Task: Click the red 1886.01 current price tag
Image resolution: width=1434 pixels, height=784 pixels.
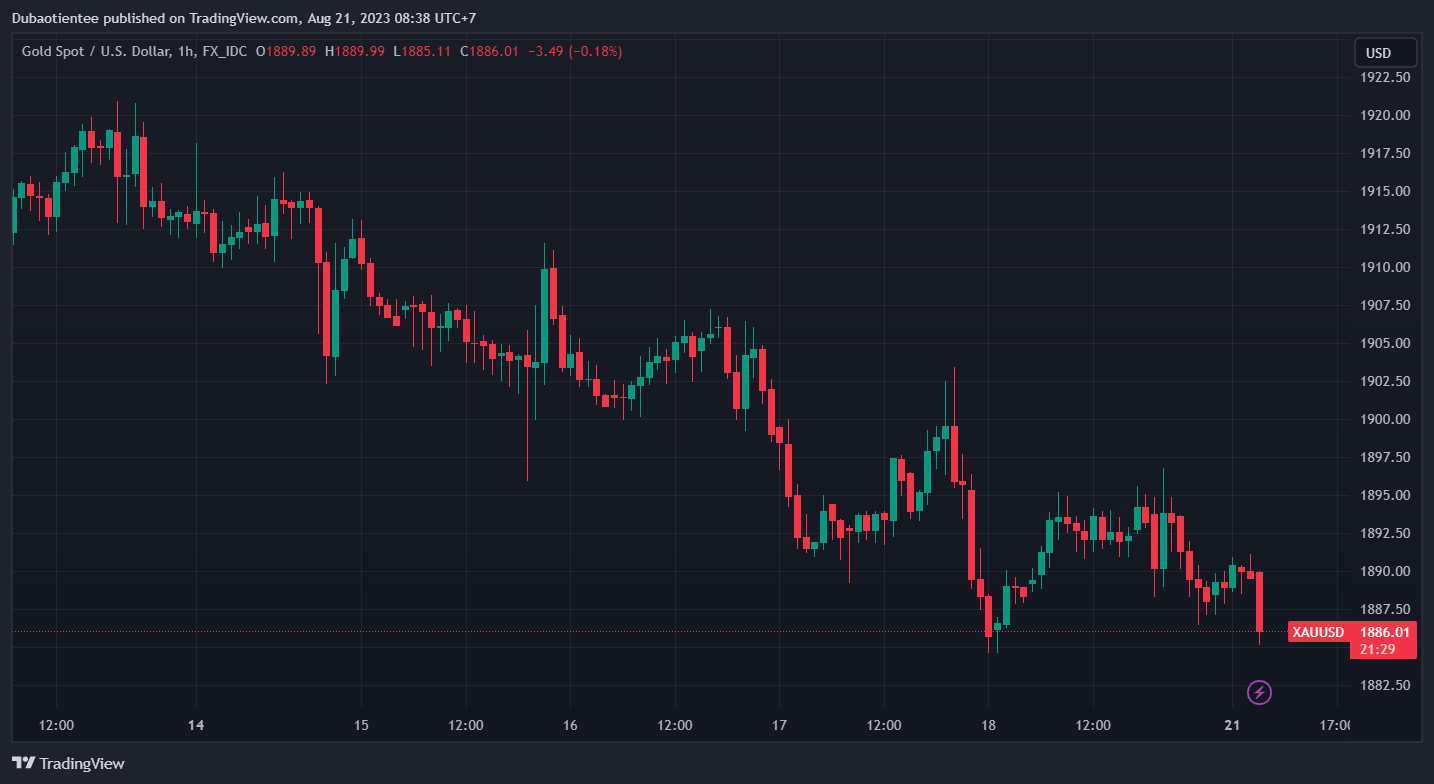Action: [1384, 632]
